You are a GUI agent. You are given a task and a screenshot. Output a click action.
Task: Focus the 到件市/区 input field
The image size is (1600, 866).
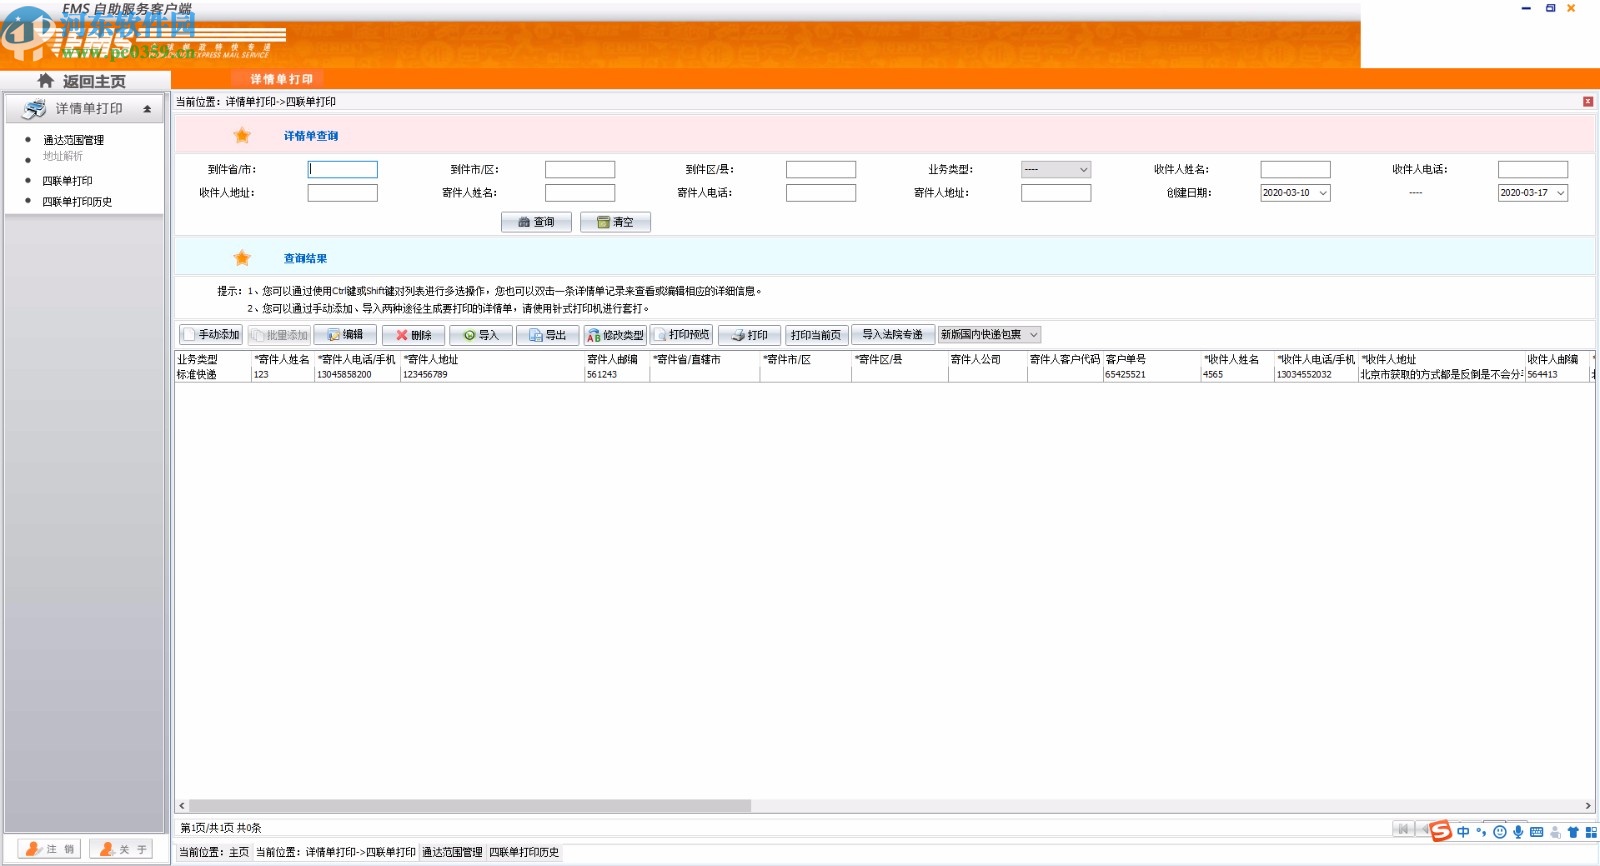[580, 170]
